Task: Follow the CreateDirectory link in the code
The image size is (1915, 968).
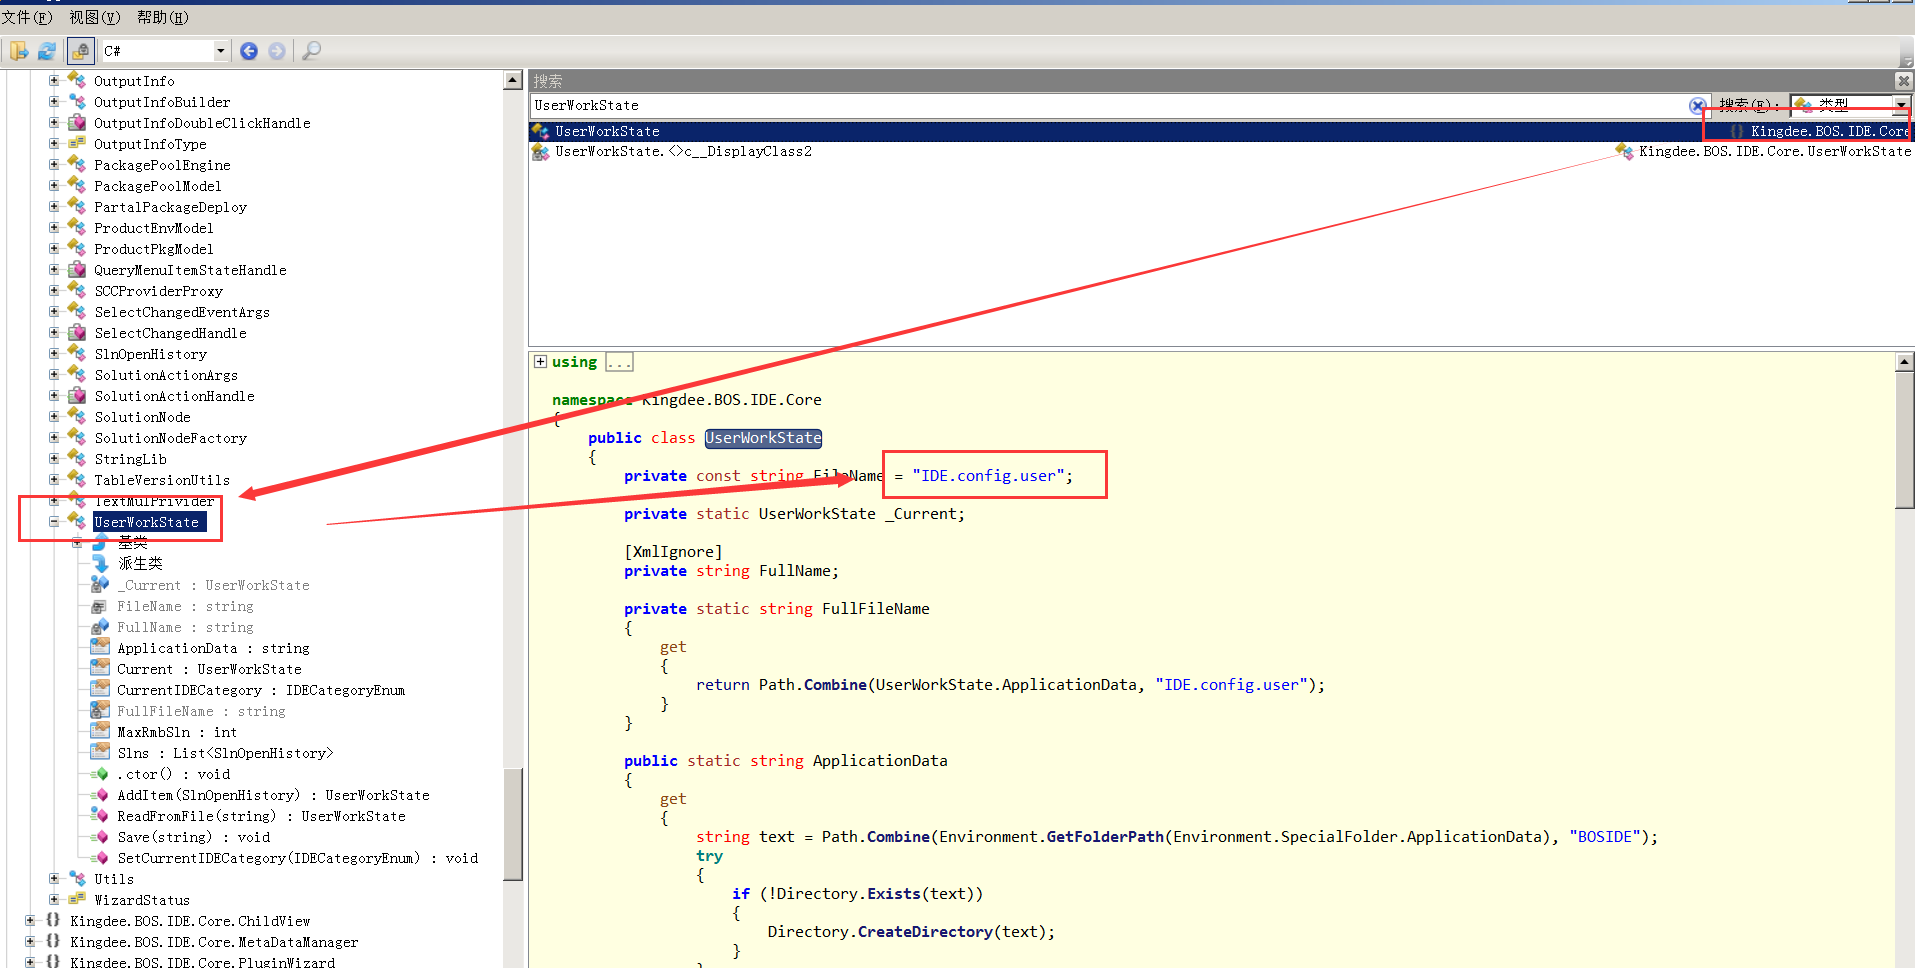Action: (925, 932)
